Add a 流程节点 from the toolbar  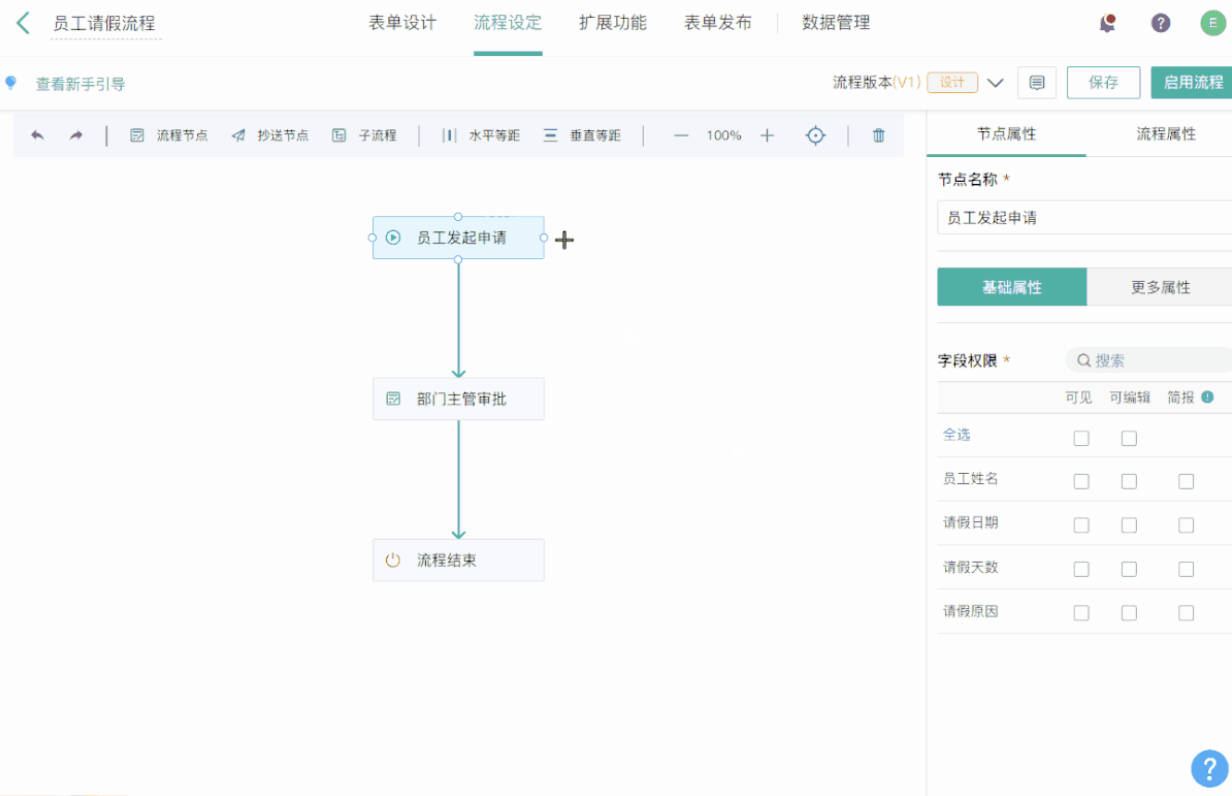tap(169, 135)
